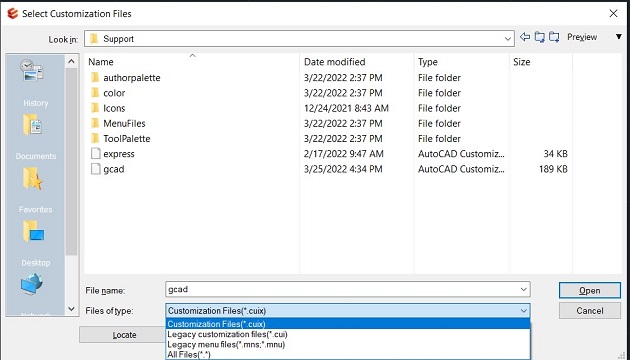Click the color folder icon
Screen dimensions: 630x360
pyautogui.click(x=95, y=93)
